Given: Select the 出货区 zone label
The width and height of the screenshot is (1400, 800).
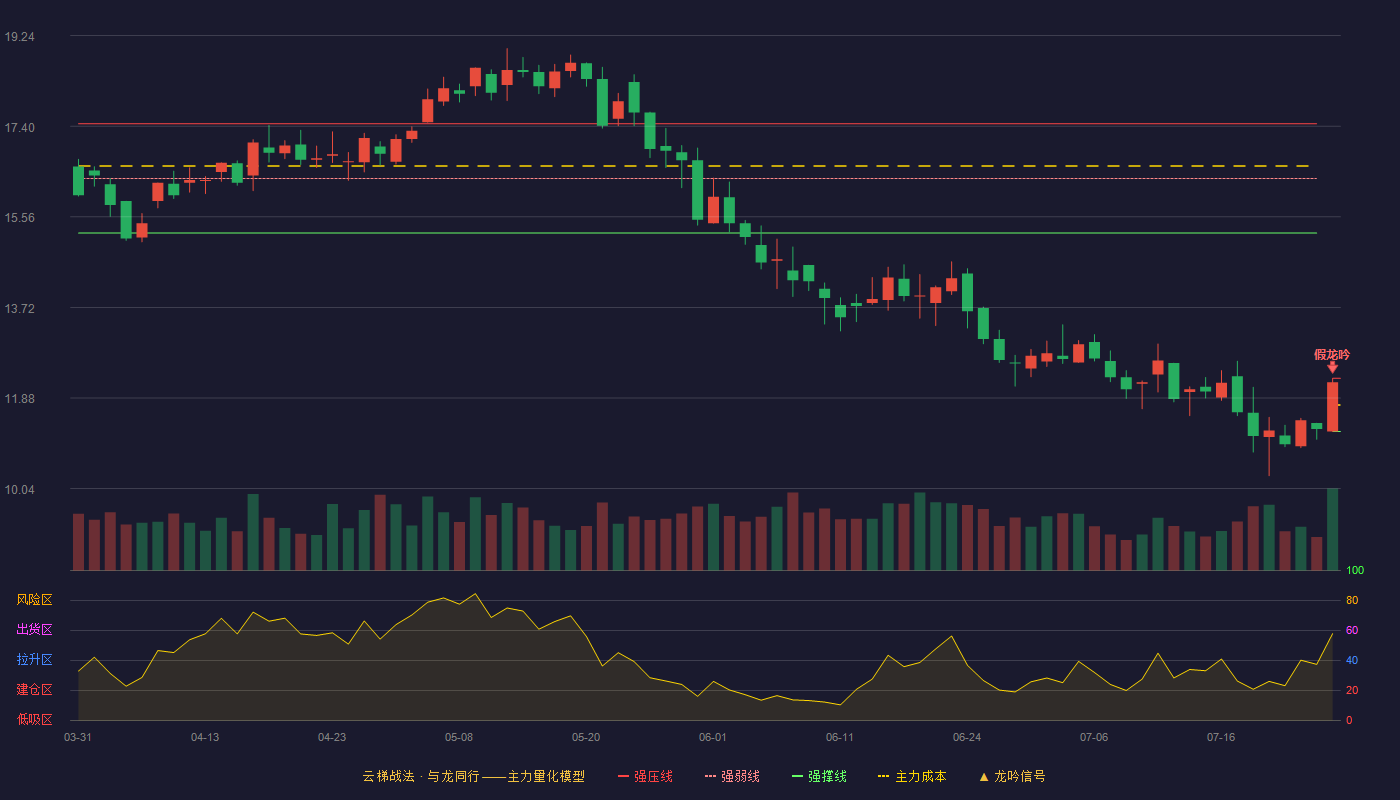Looking at the screenshot, I should [34, 630].
